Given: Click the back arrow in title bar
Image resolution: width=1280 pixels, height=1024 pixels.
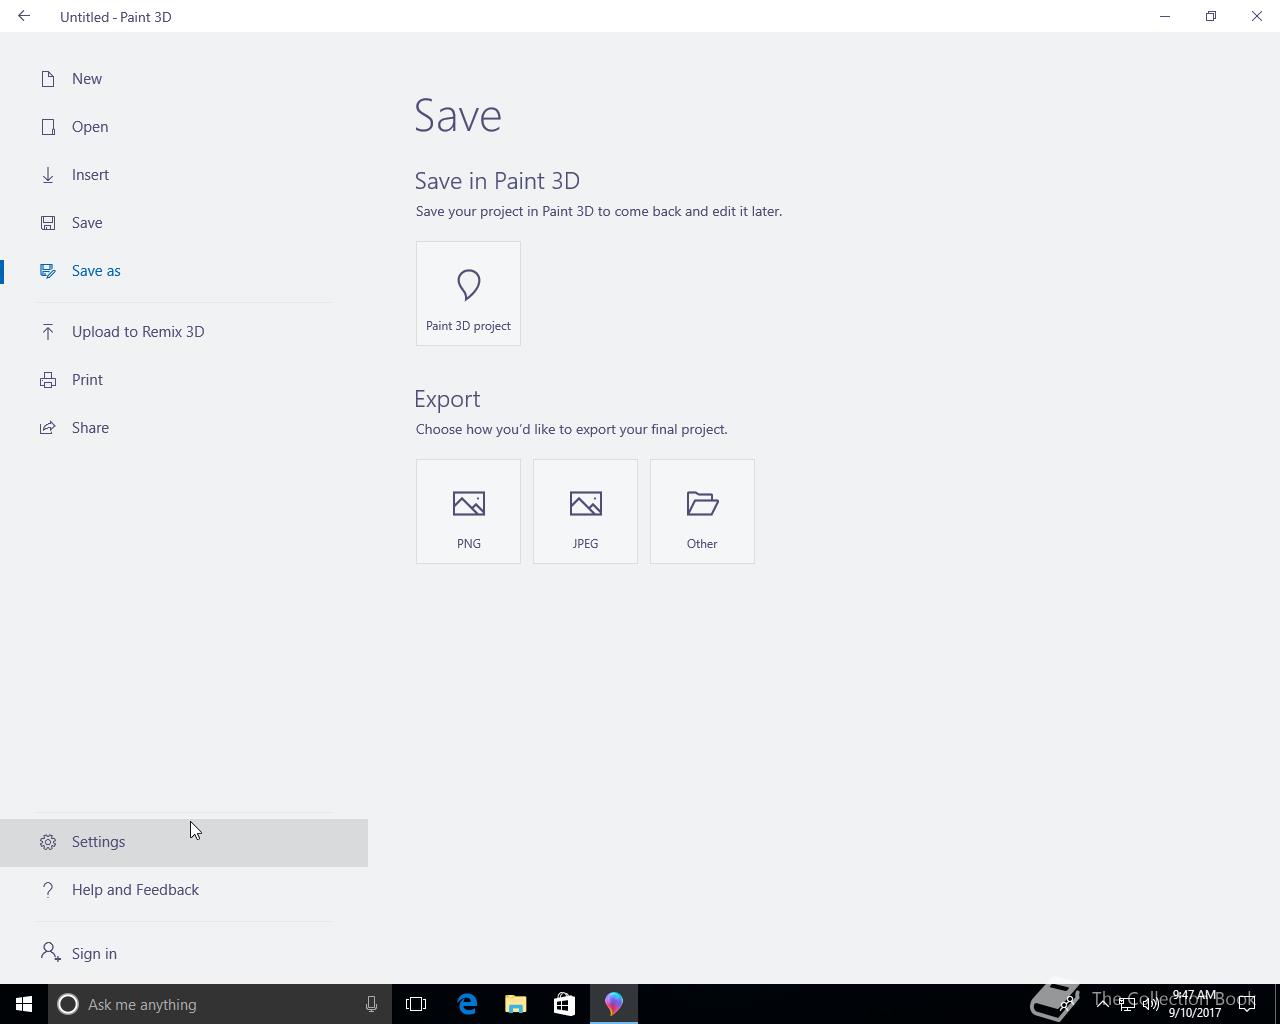Looking at the screenshot, I should coord(24,16).
